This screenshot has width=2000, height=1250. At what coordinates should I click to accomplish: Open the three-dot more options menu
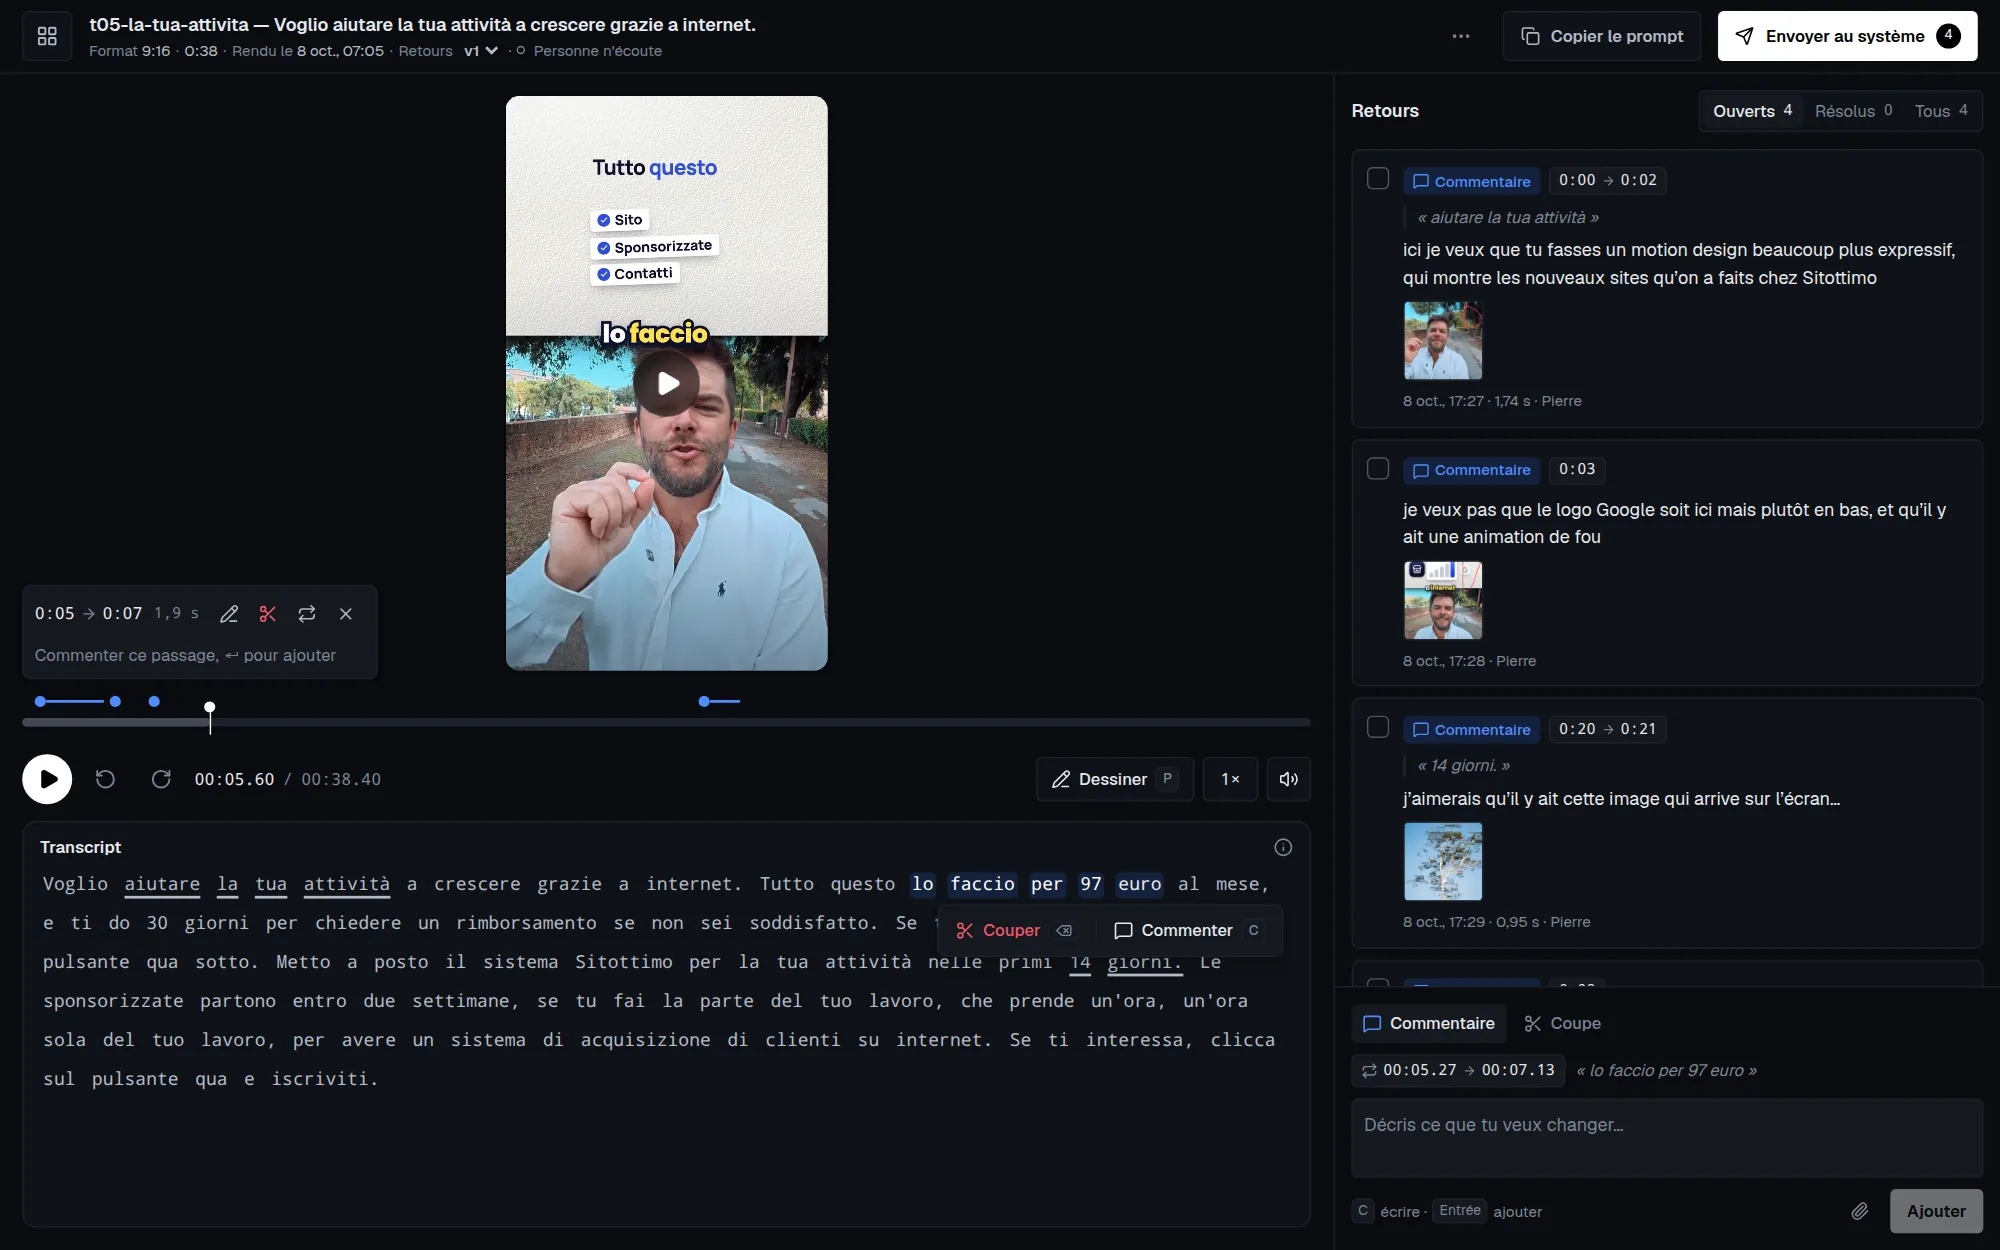pos(1461,37)
